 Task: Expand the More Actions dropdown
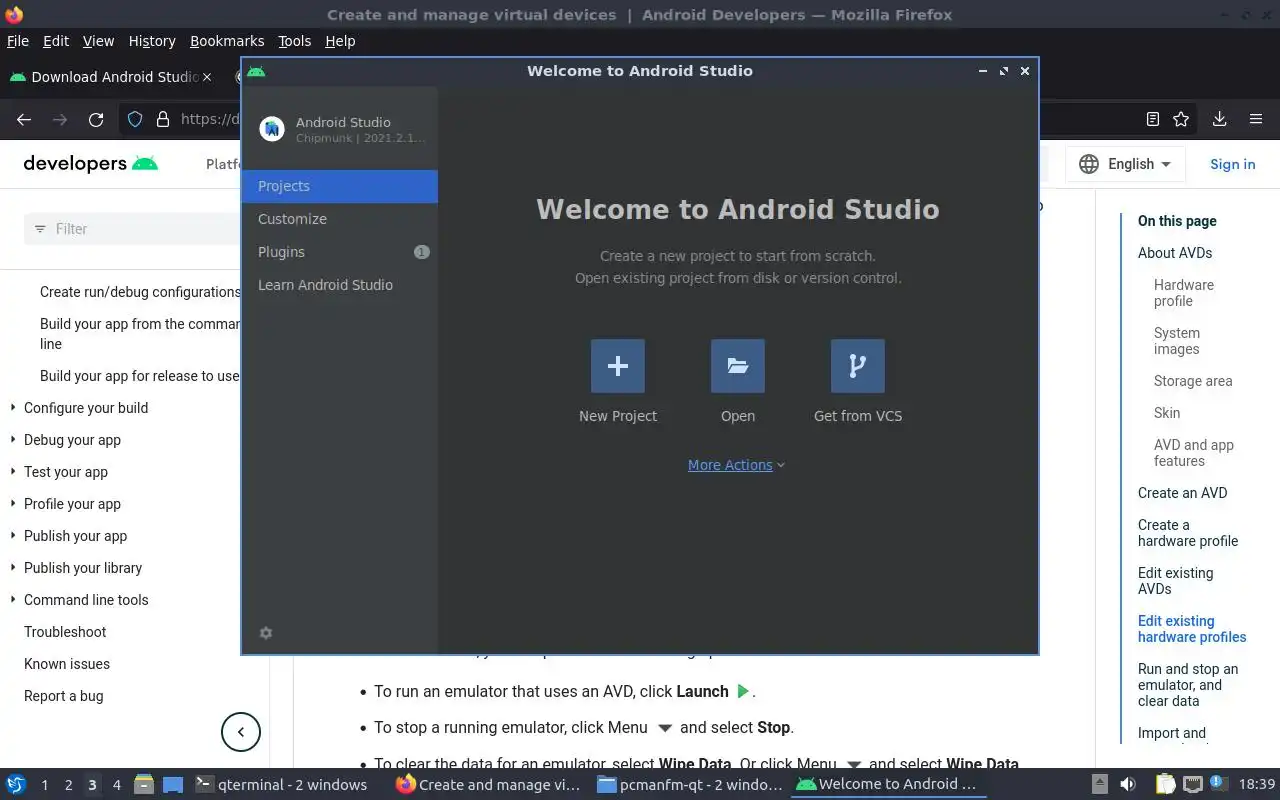[736, 465]
